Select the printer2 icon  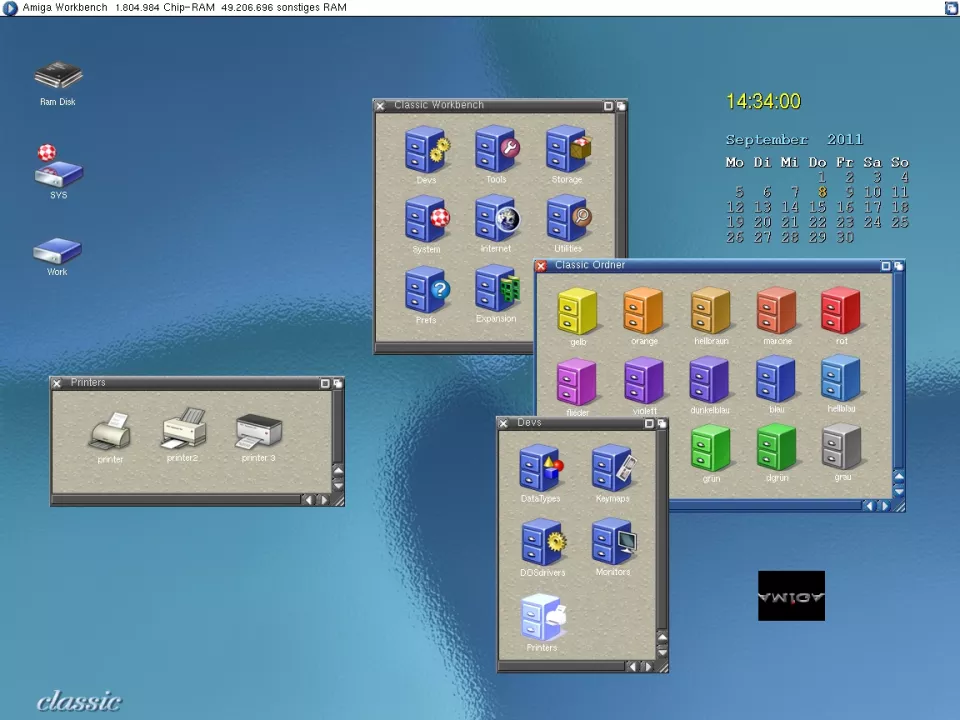pyautogui.click(x=183, y=431)
